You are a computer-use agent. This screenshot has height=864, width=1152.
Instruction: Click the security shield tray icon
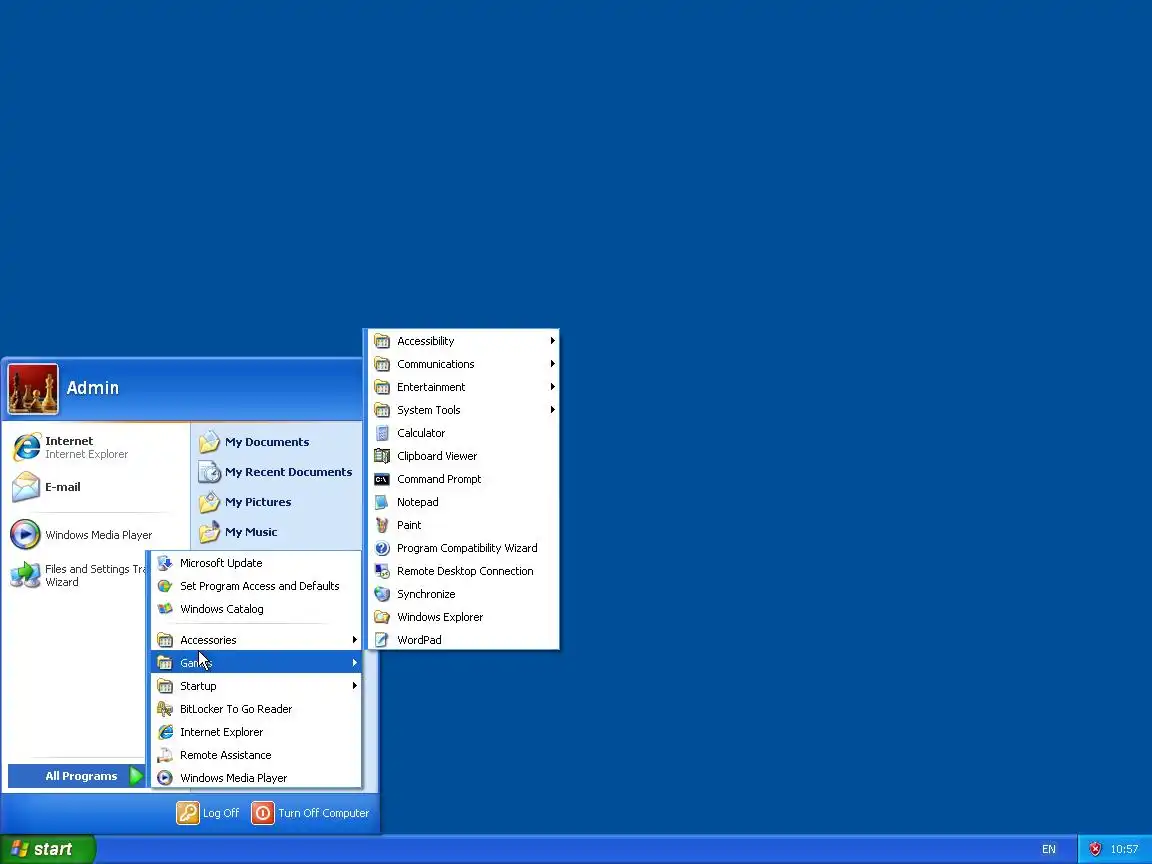click(1095, 849)
